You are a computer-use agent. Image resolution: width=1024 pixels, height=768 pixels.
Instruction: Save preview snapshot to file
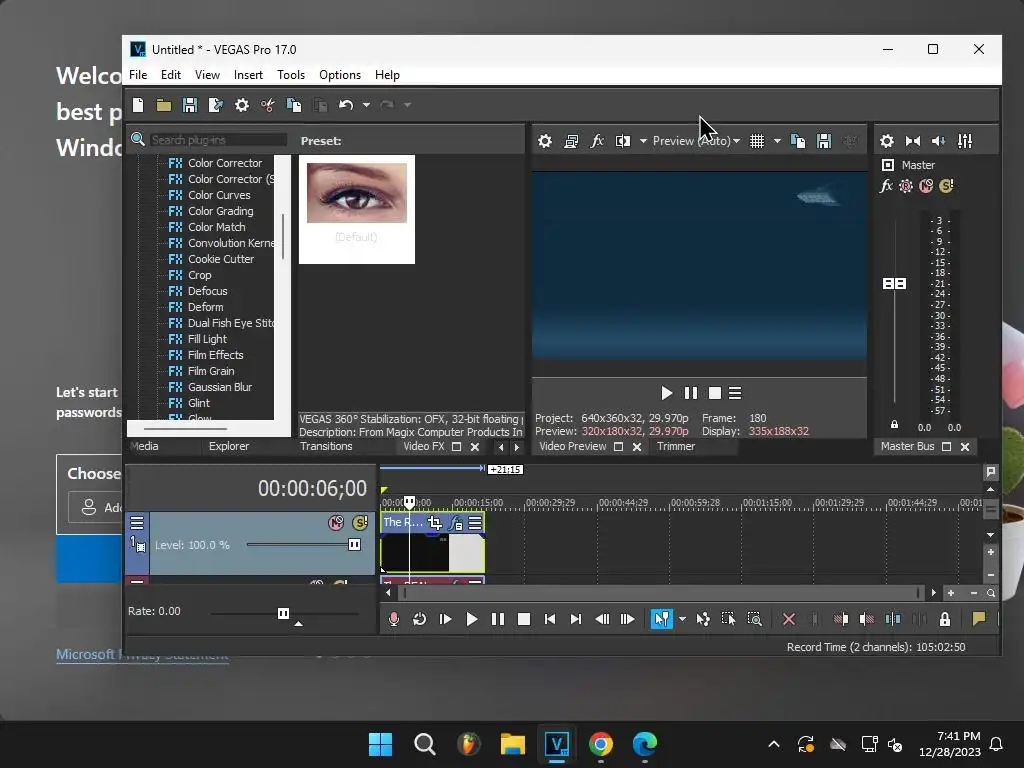[824, 141]
